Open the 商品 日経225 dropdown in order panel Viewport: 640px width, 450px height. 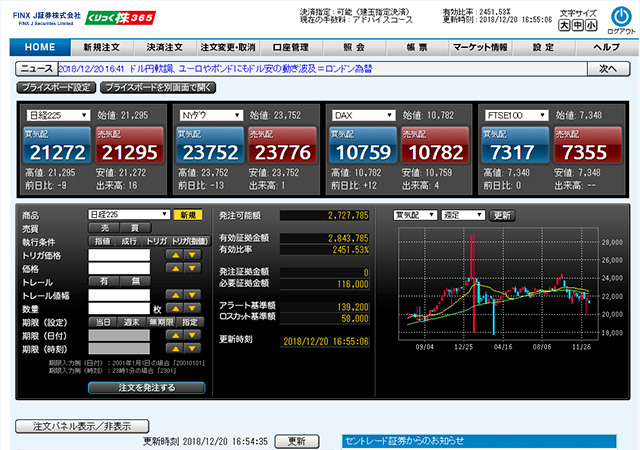pyautogui.click(x=130, y=214)
